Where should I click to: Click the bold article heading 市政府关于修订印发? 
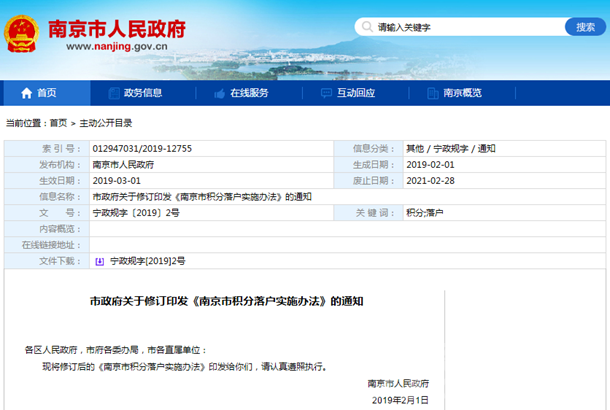point(227,301)
